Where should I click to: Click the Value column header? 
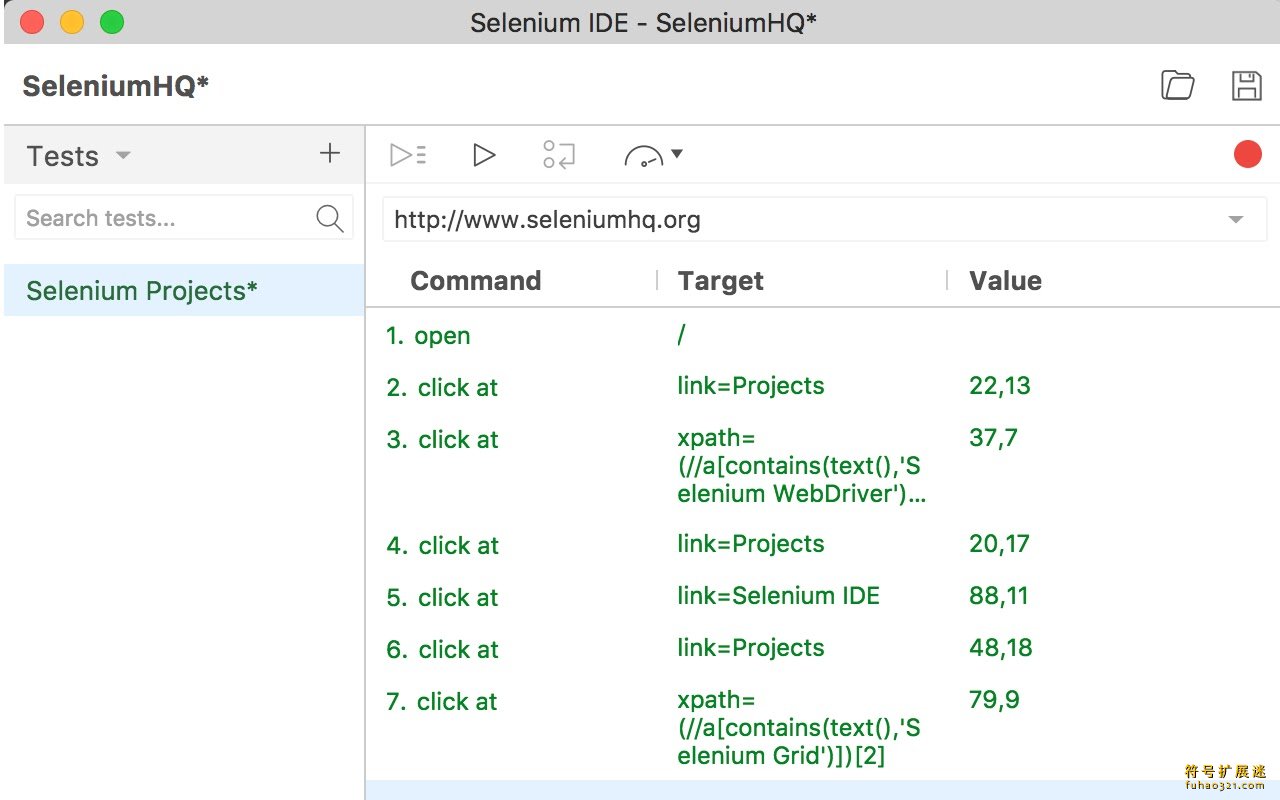1005,281
